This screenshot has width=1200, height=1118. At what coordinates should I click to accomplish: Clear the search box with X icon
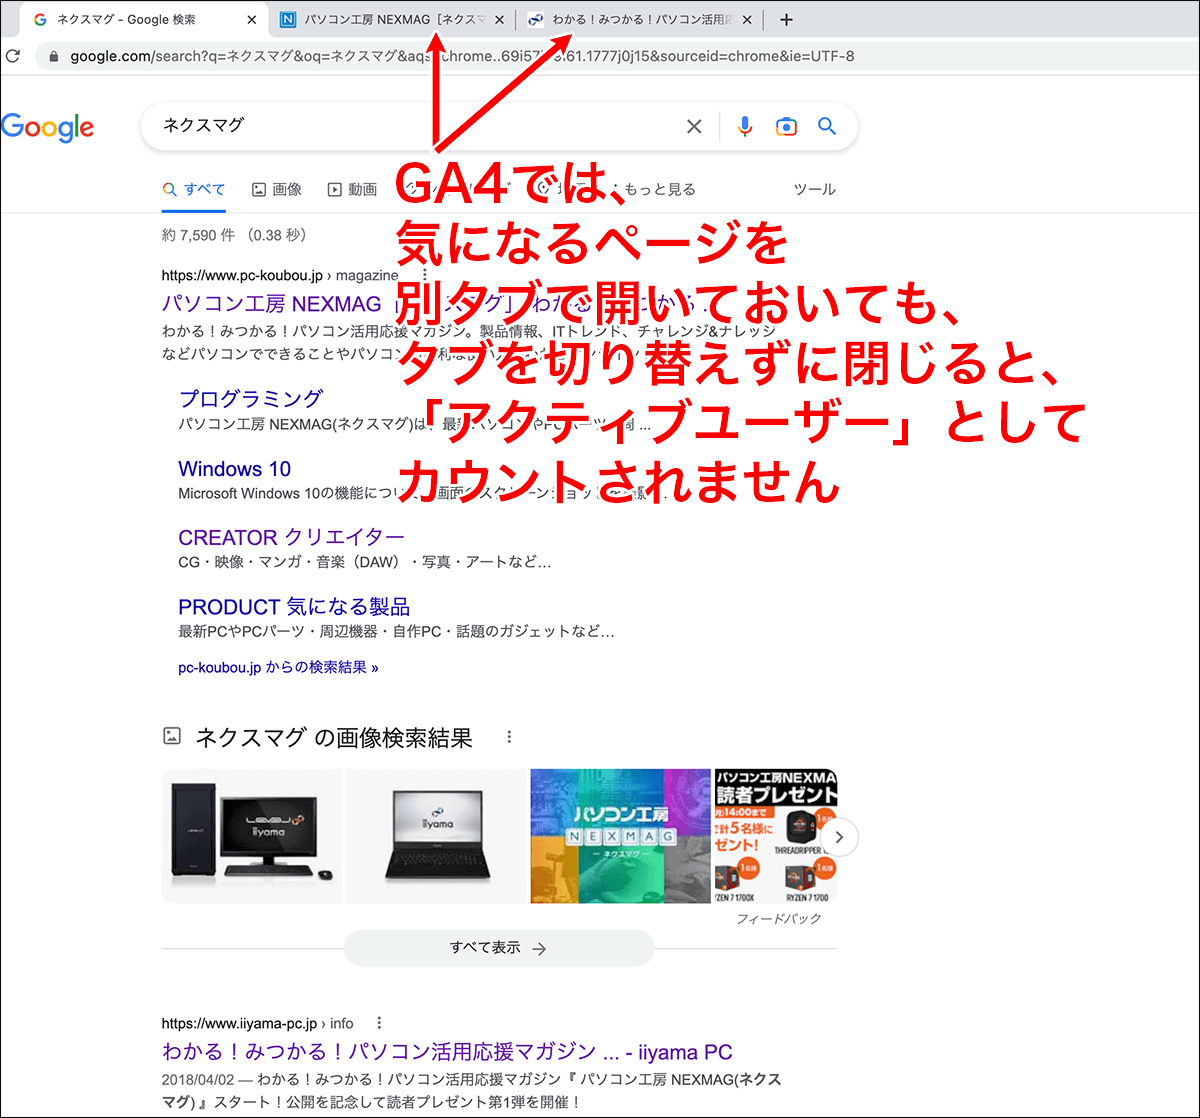[x=694, y=126]
